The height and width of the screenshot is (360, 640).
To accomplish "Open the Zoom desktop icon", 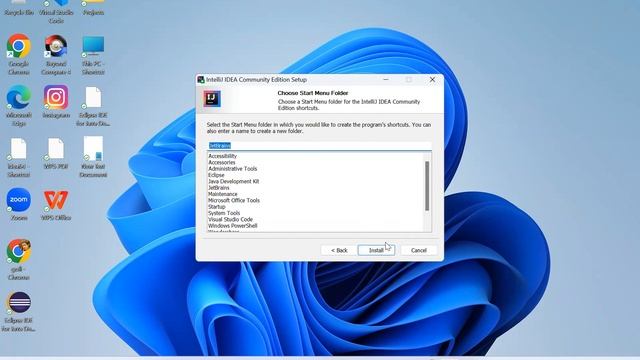I will click(x=18, y=200).
